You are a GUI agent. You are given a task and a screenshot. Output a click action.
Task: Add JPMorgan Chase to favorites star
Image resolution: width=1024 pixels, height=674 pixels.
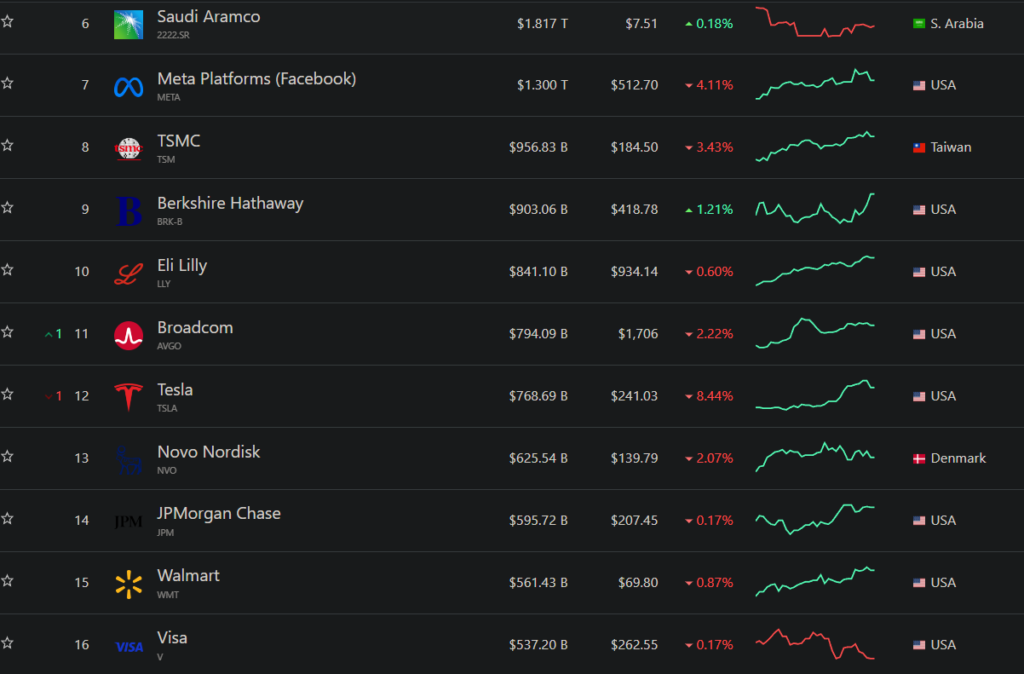click(x=7, y=519)
